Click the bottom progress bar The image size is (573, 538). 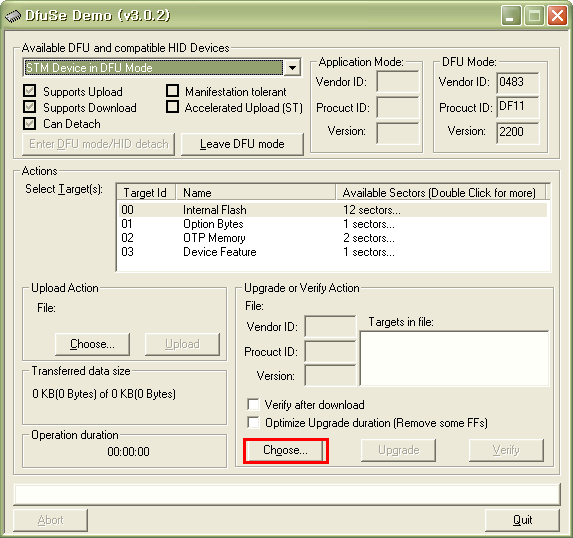click(x=287, y=495)
